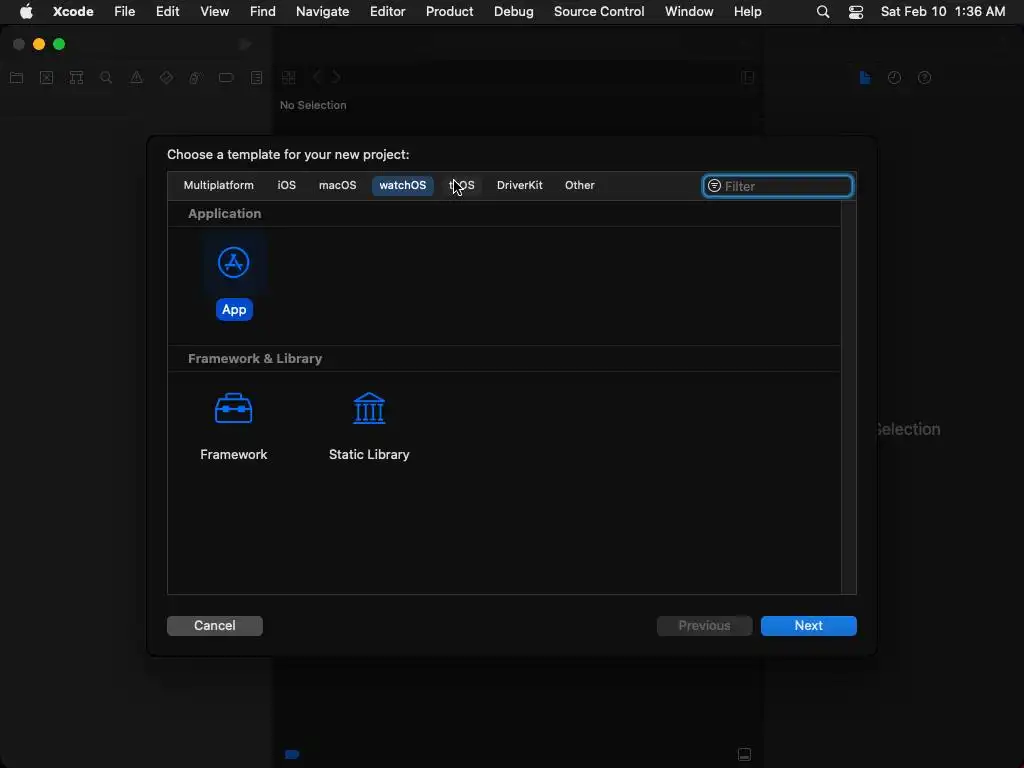Open the Find navigator magnifier icon

106,78
